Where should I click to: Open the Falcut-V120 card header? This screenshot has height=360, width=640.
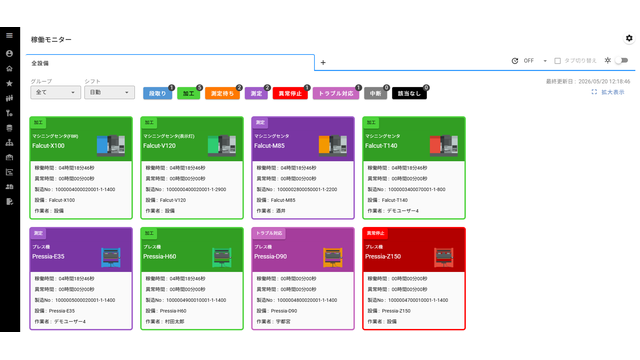[192, 139]
